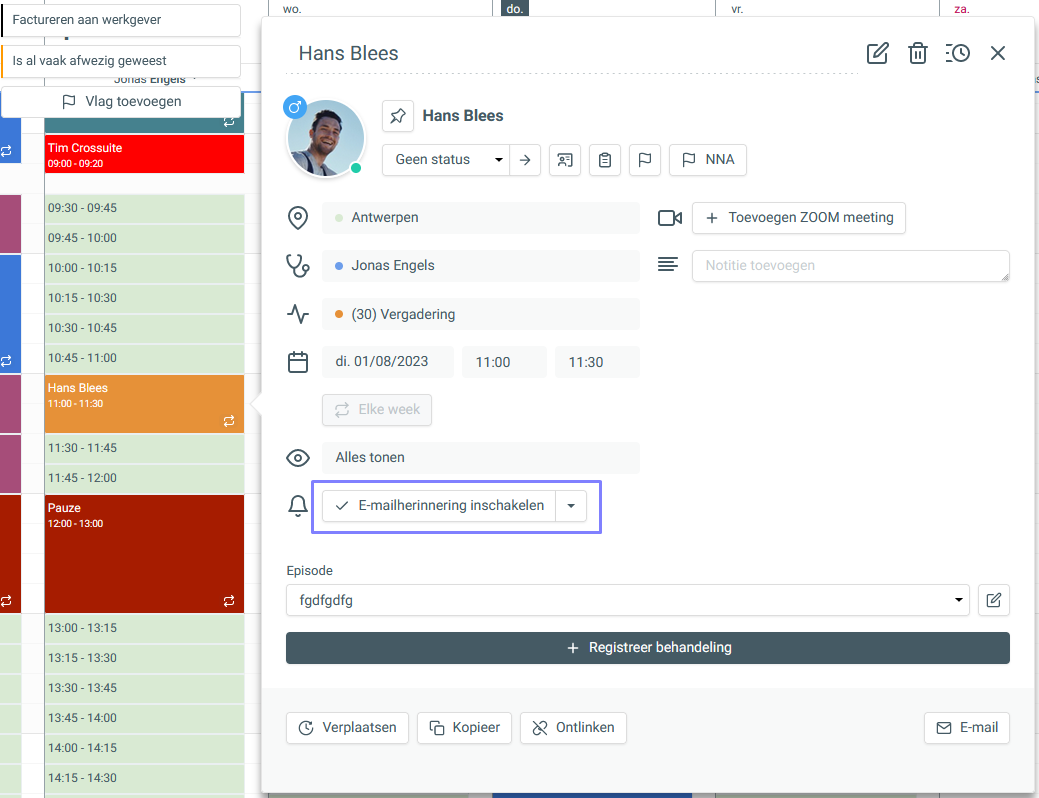Select the 13:30 - 13:45 time slot
Screen dimensions: 1039x798
point(144,689)
